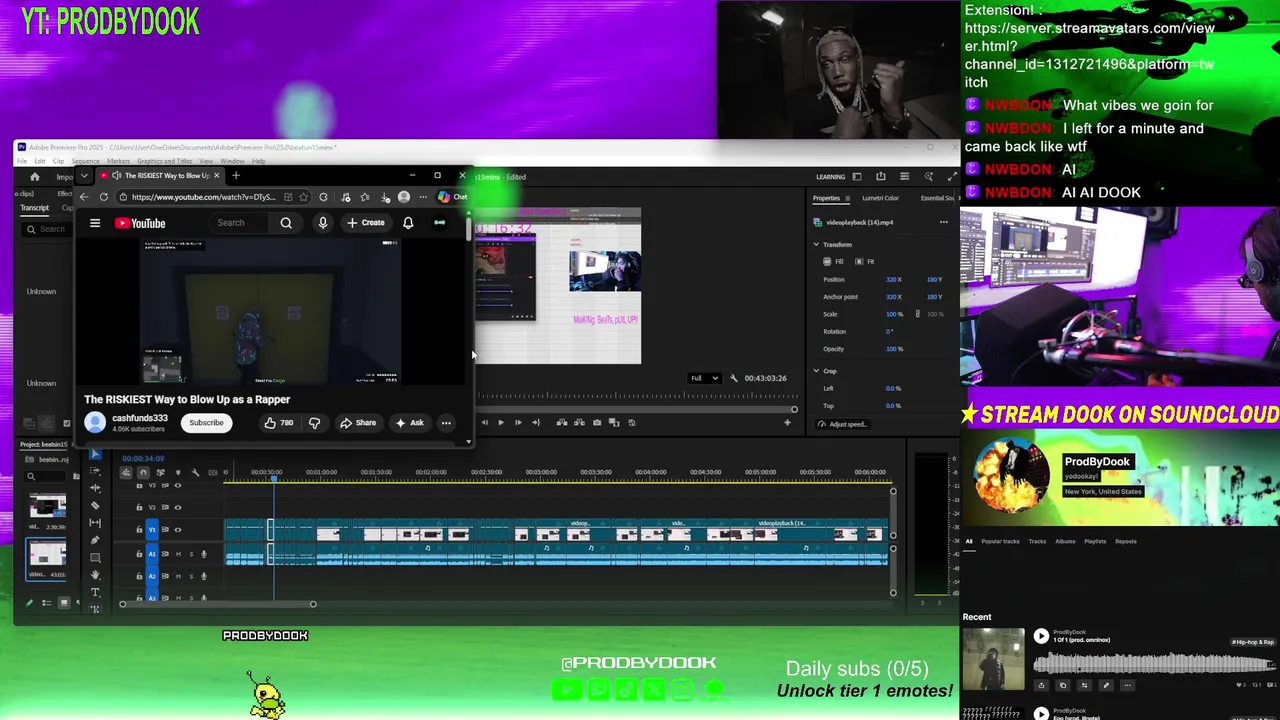Toggle Snap in timeline magnet icon
The height and width of the screenshot is (720, 1280).
pyautogui.click(x=143, y=472)
